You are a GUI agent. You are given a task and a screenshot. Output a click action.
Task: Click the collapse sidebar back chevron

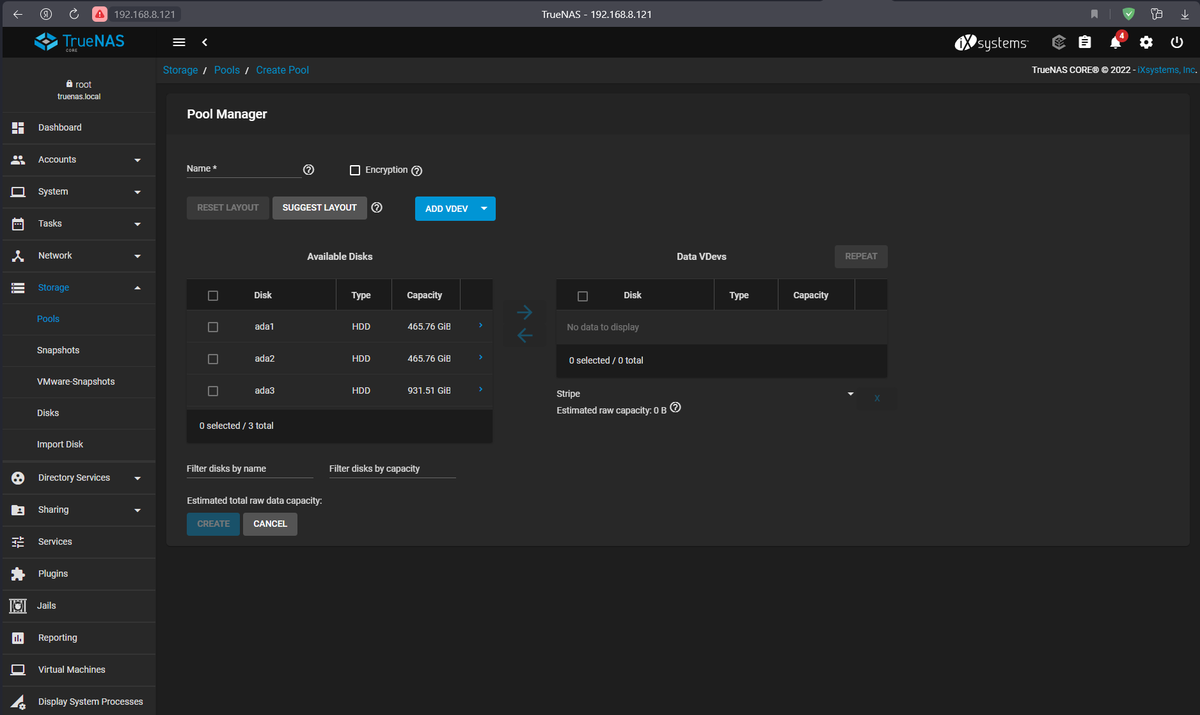(x=204, y=42)
